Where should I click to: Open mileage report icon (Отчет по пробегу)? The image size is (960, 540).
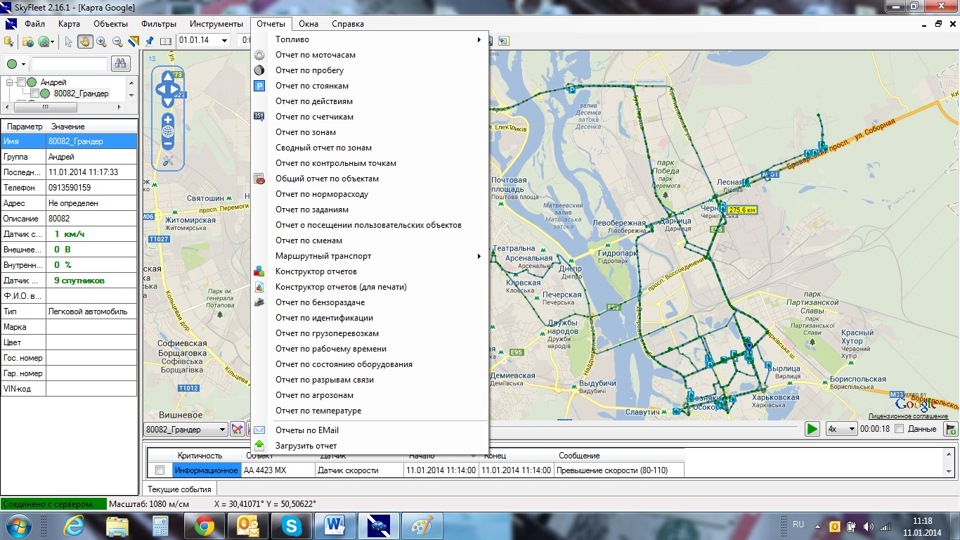[x=260, y=70]
